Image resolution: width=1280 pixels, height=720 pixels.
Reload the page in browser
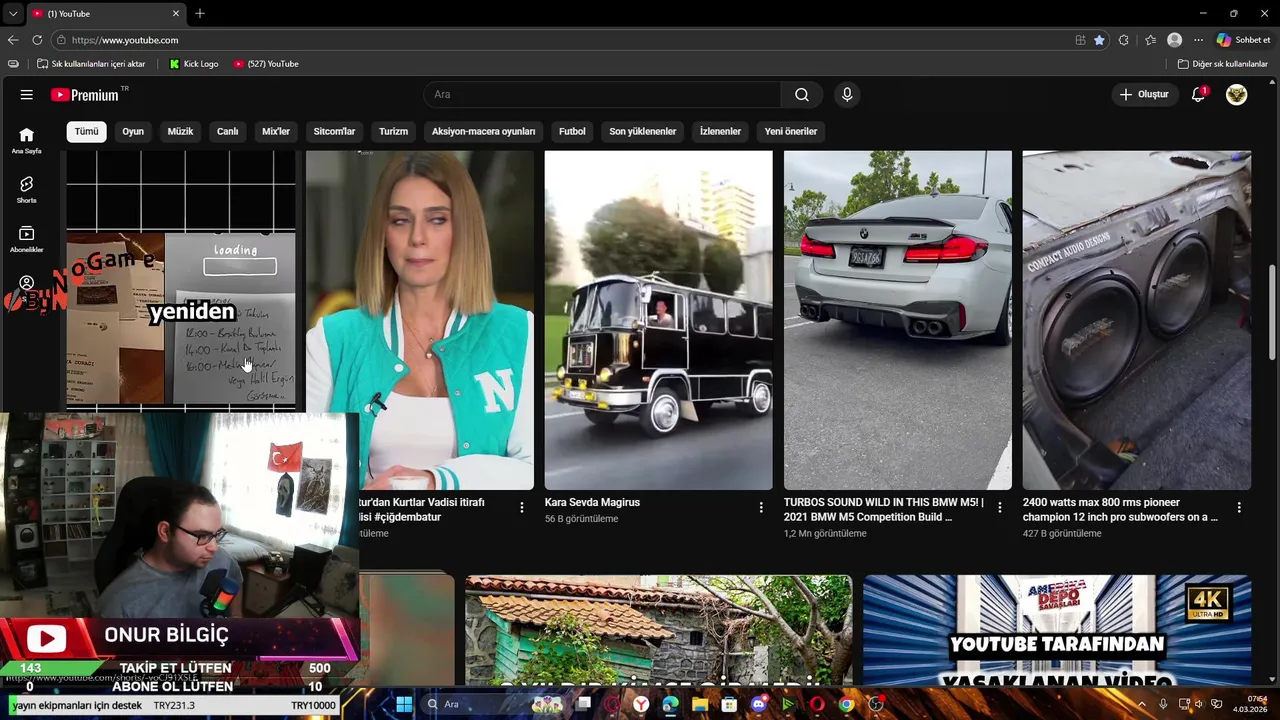pos(37,40)
